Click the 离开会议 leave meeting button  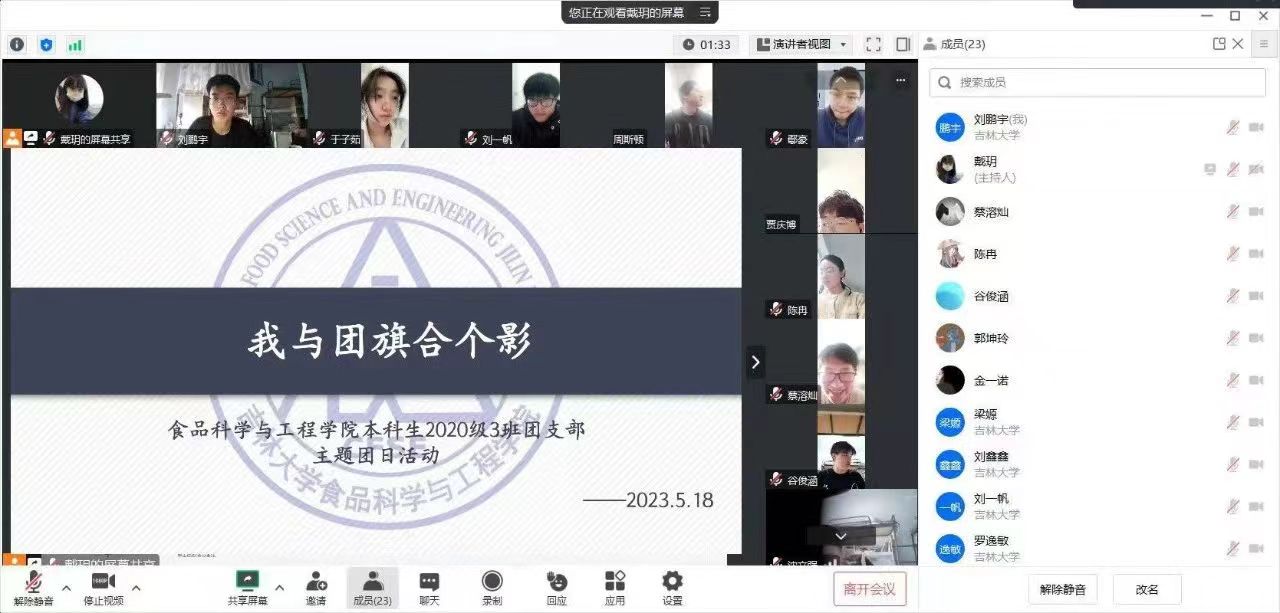pos(870,588)
